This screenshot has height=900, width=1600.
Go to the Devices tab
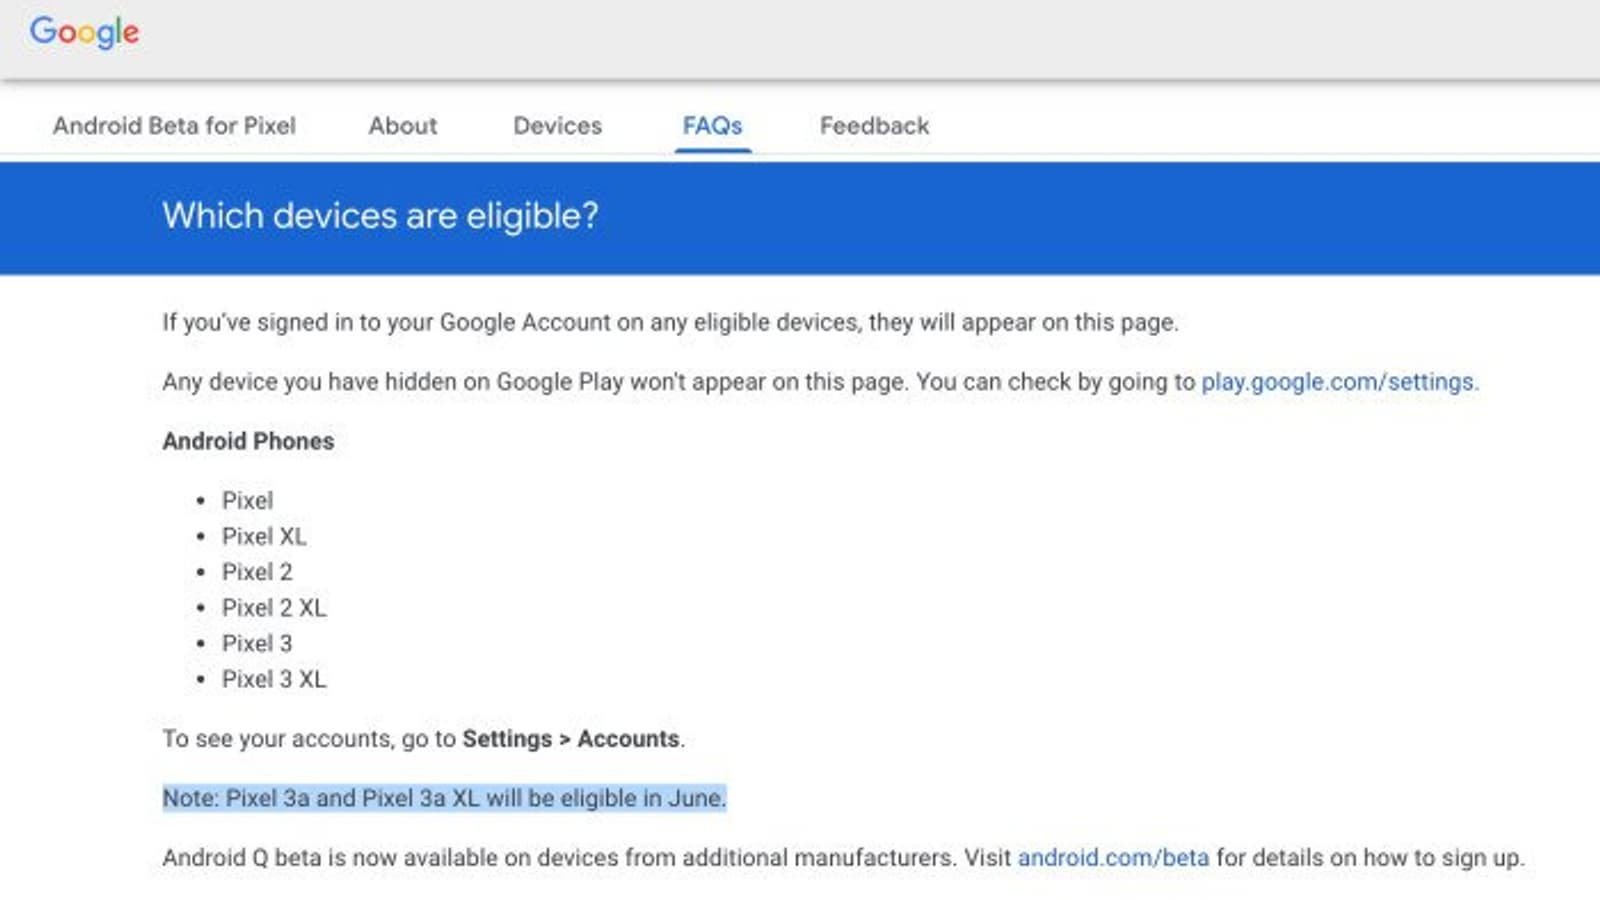click(557, 126)
